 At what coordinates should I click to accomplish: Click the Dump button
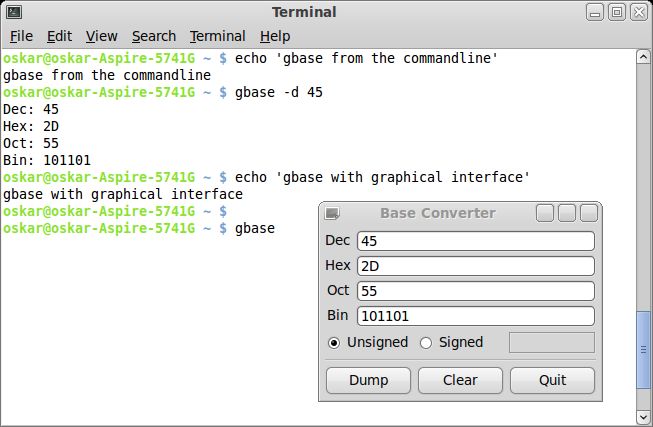369,380
